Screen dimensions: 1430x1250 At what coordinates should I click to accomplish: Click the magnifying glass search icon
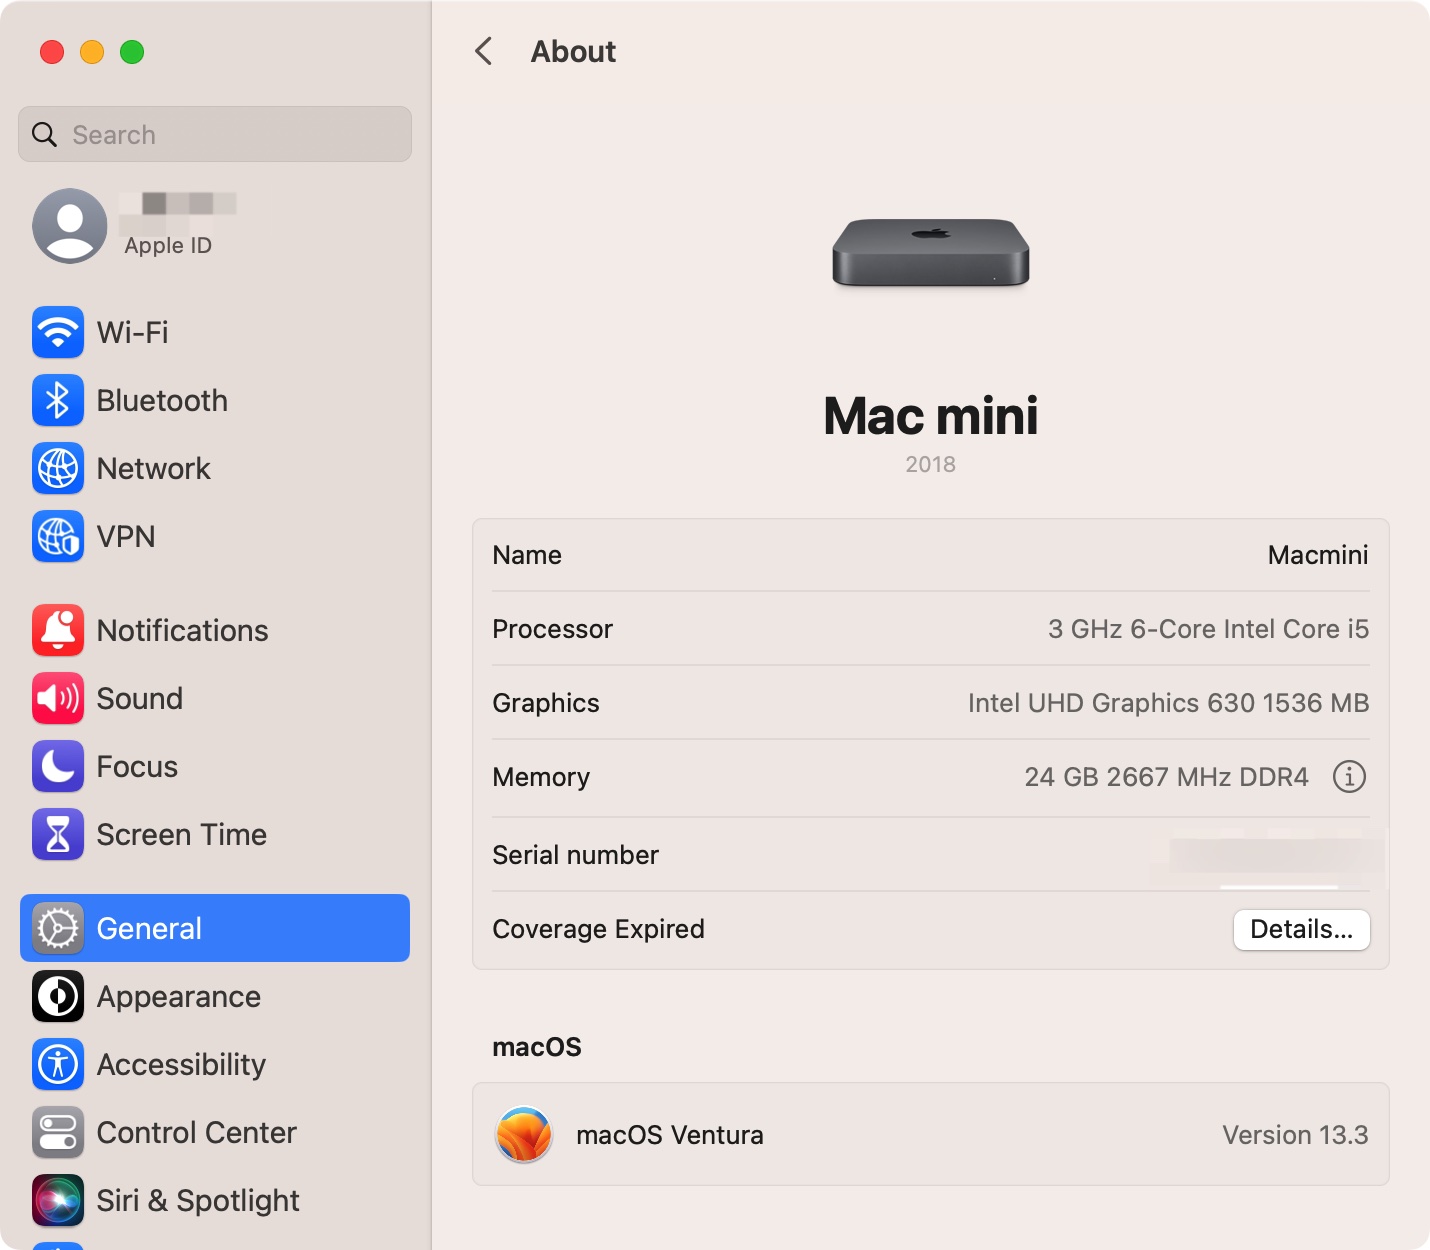(45, 134)
